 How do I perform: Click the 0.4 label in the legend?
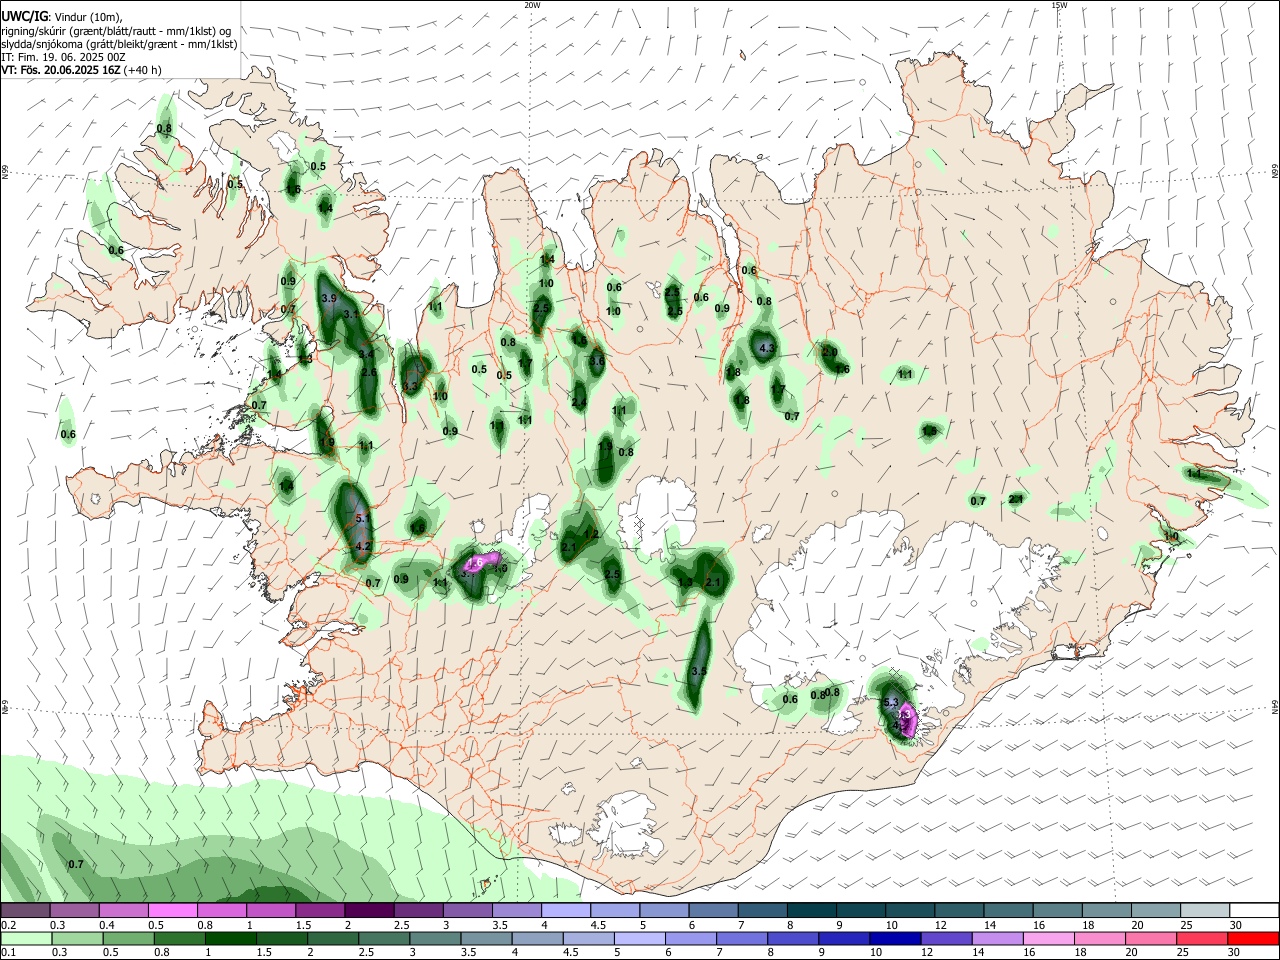point(107,926)
